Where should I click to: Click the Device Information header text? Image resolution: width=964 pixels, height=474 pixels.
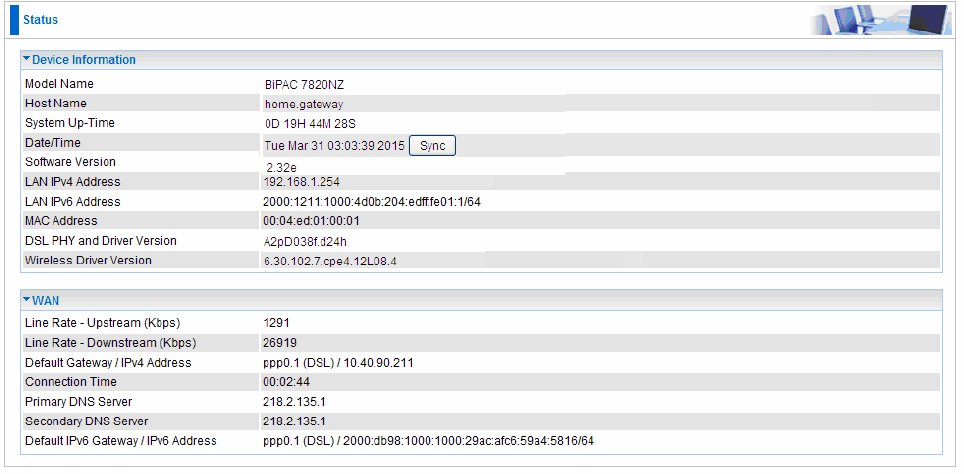pyautogui.click(x=84, y=60)
